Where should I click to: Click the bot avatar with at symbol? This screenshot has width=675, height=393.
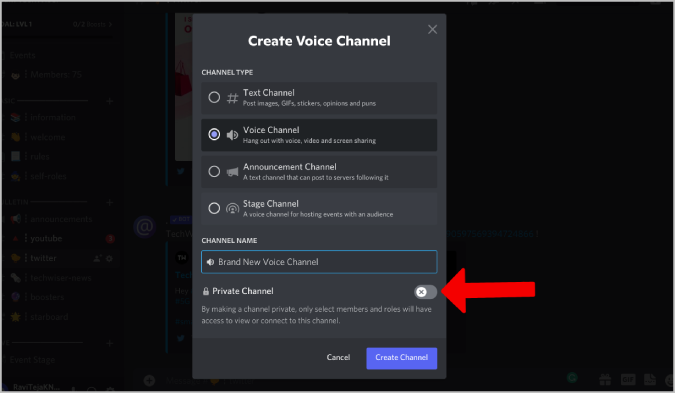(145, 226)
